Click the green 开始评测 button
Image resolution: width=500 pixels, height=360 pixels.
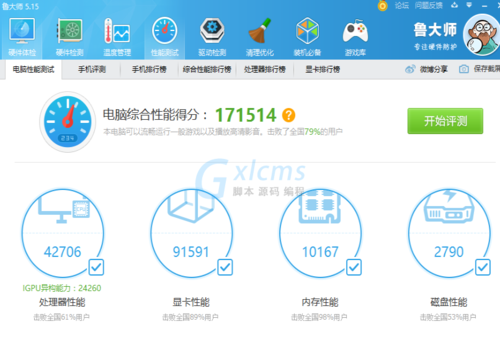click(445, 121)
